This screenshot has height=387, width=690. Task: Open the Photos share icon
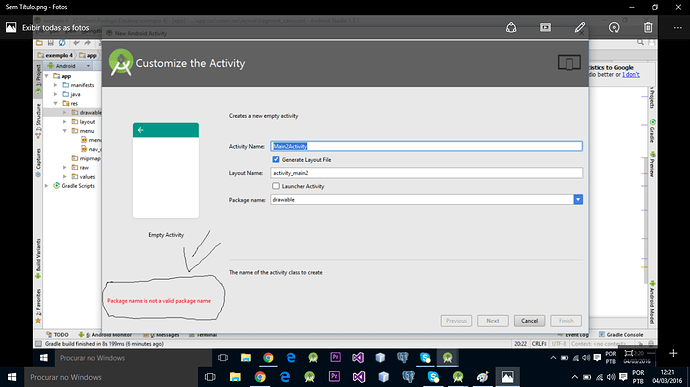(511, 27)
